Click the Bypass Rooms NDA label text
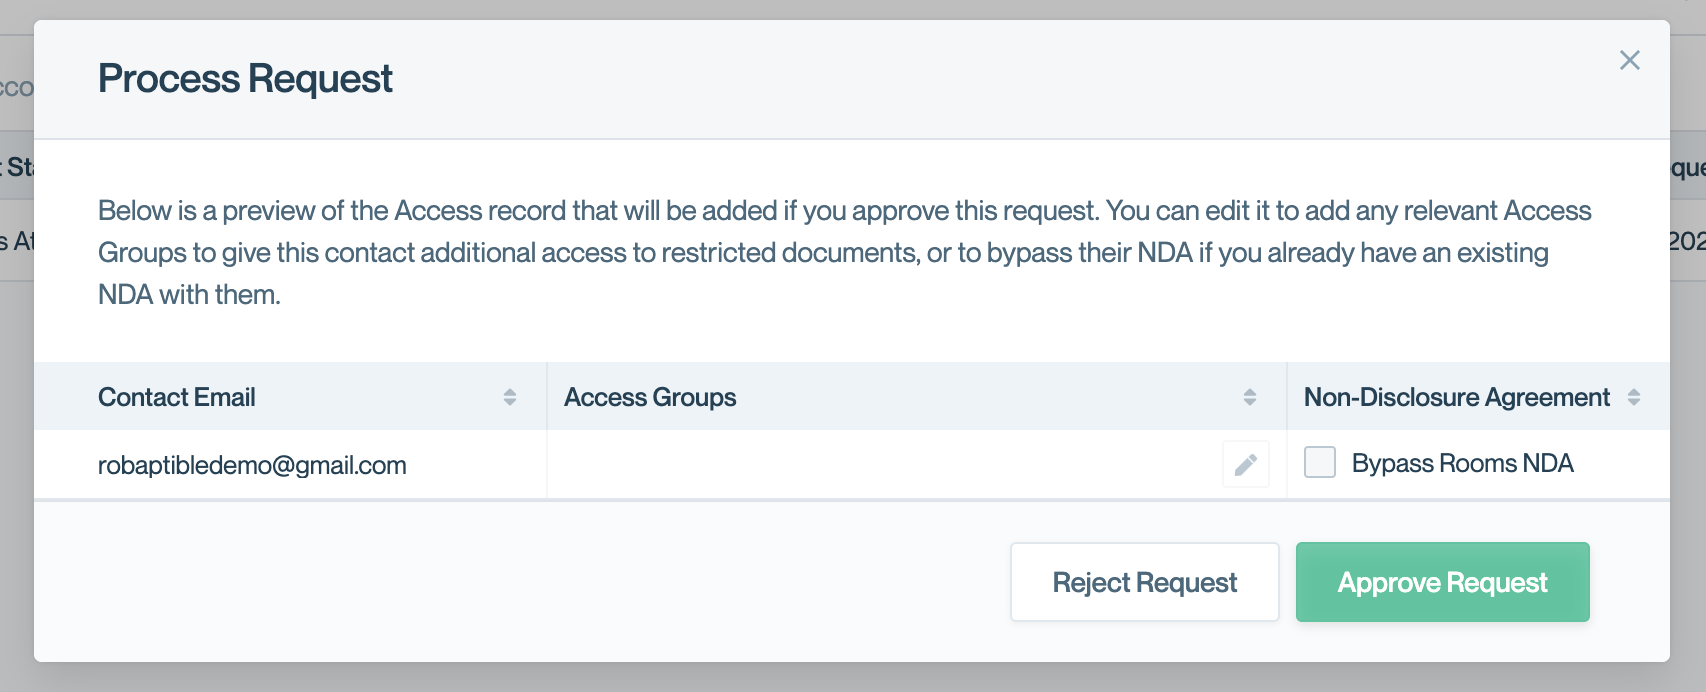The image size is (1706, 692). 1462,463
